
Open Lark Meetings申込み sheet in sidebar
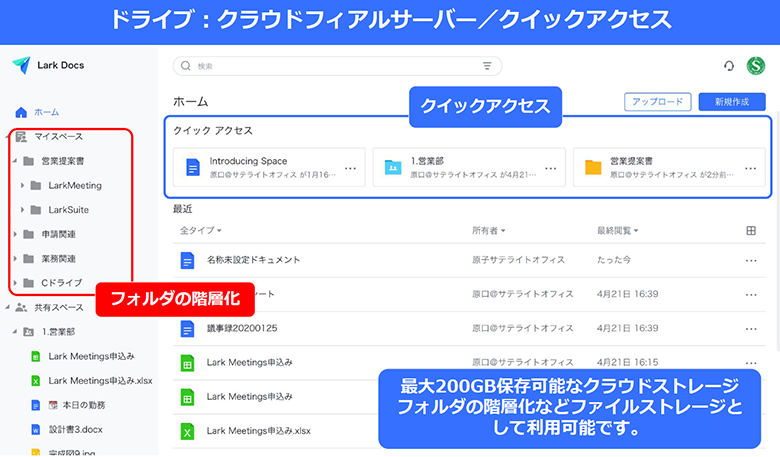92,357
